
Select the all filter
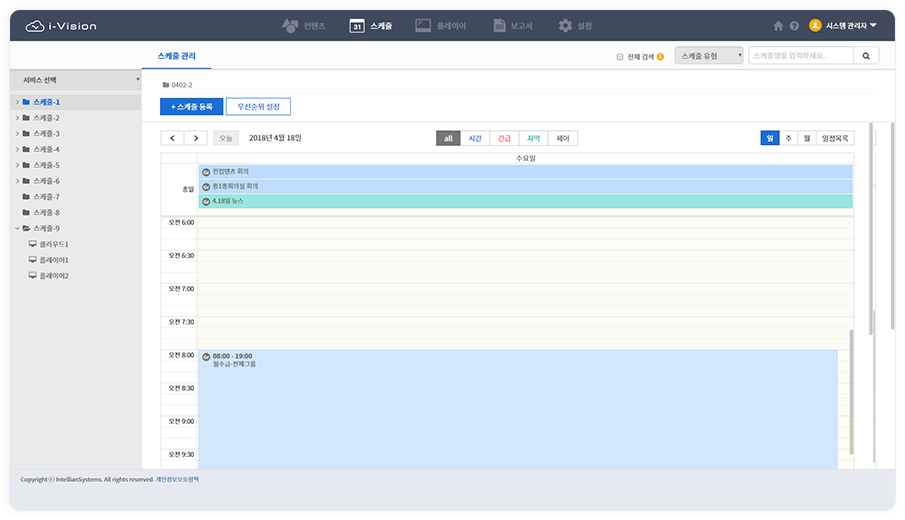click(448, 139)
